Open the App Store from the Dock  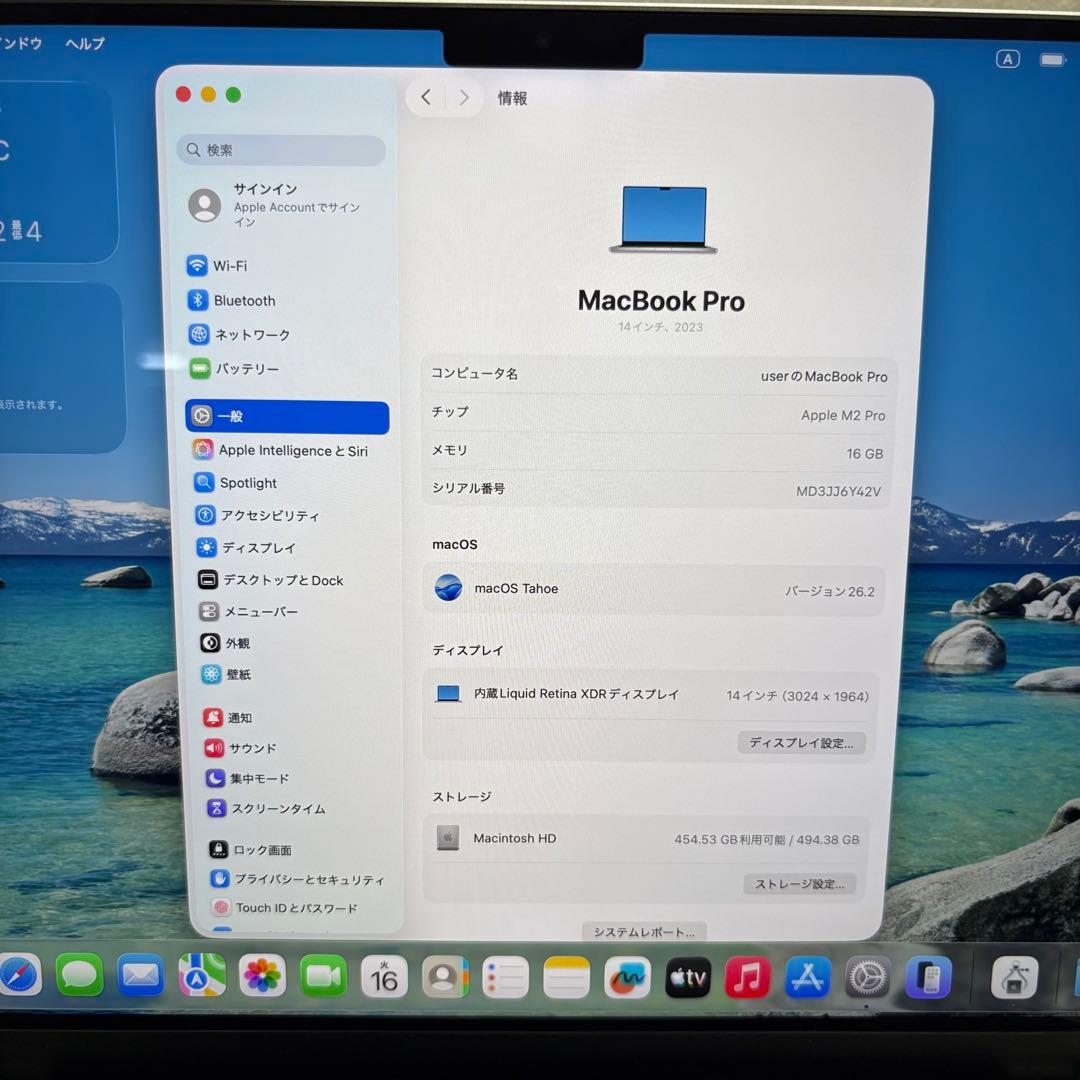807,978
